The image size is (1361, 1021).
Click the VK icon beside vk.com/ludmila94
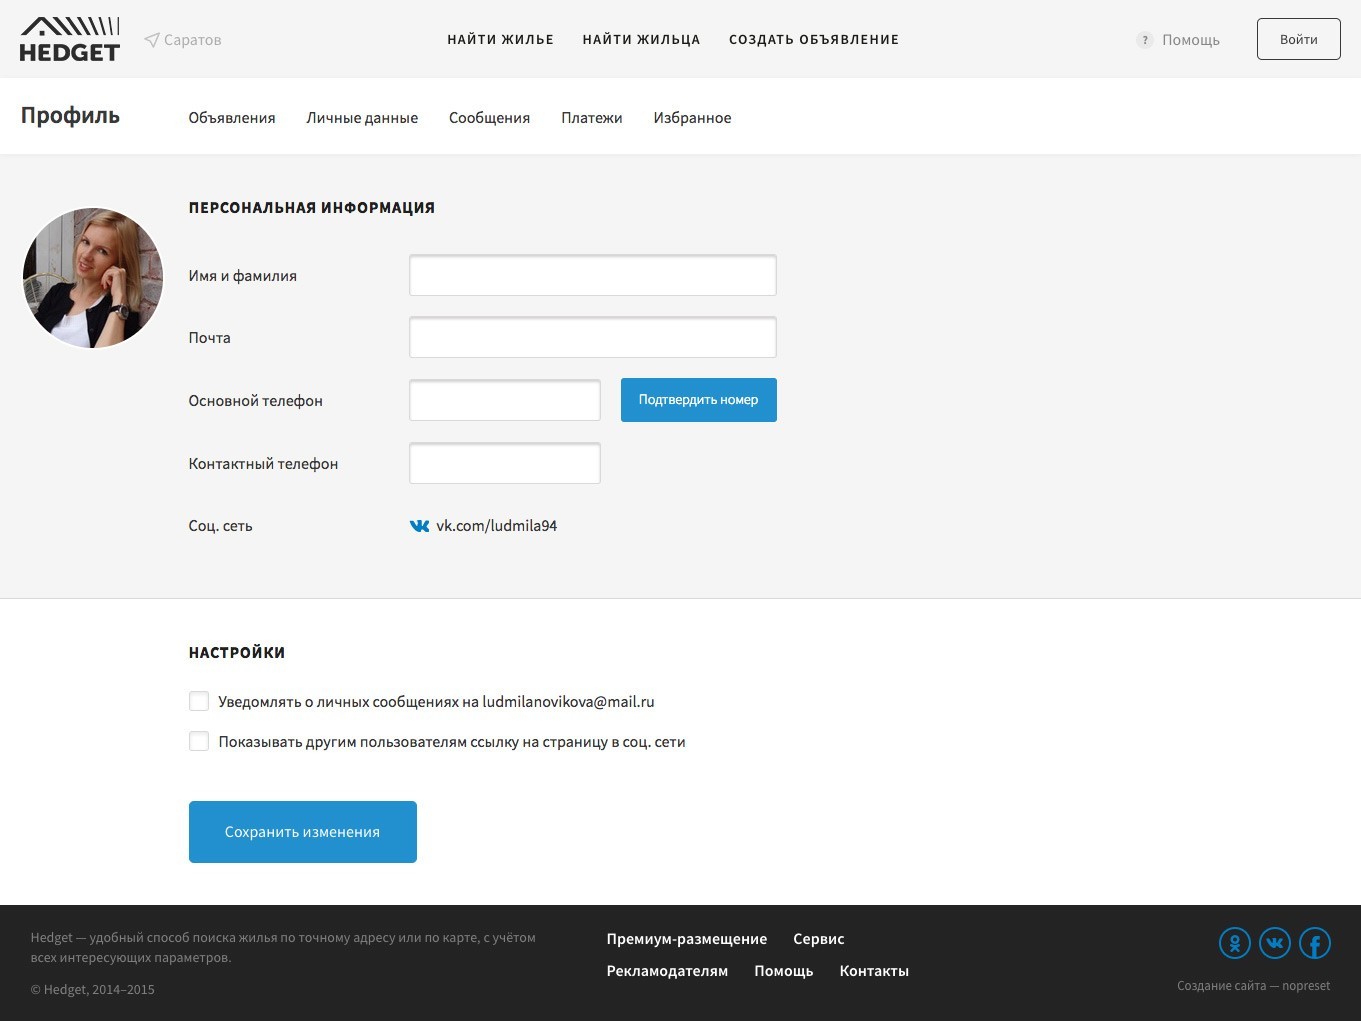[420, 526]
